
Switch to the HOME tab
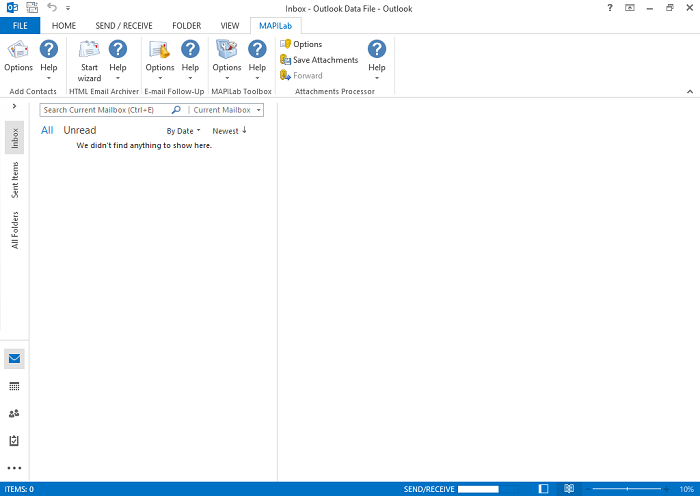[x=64, y=25]
